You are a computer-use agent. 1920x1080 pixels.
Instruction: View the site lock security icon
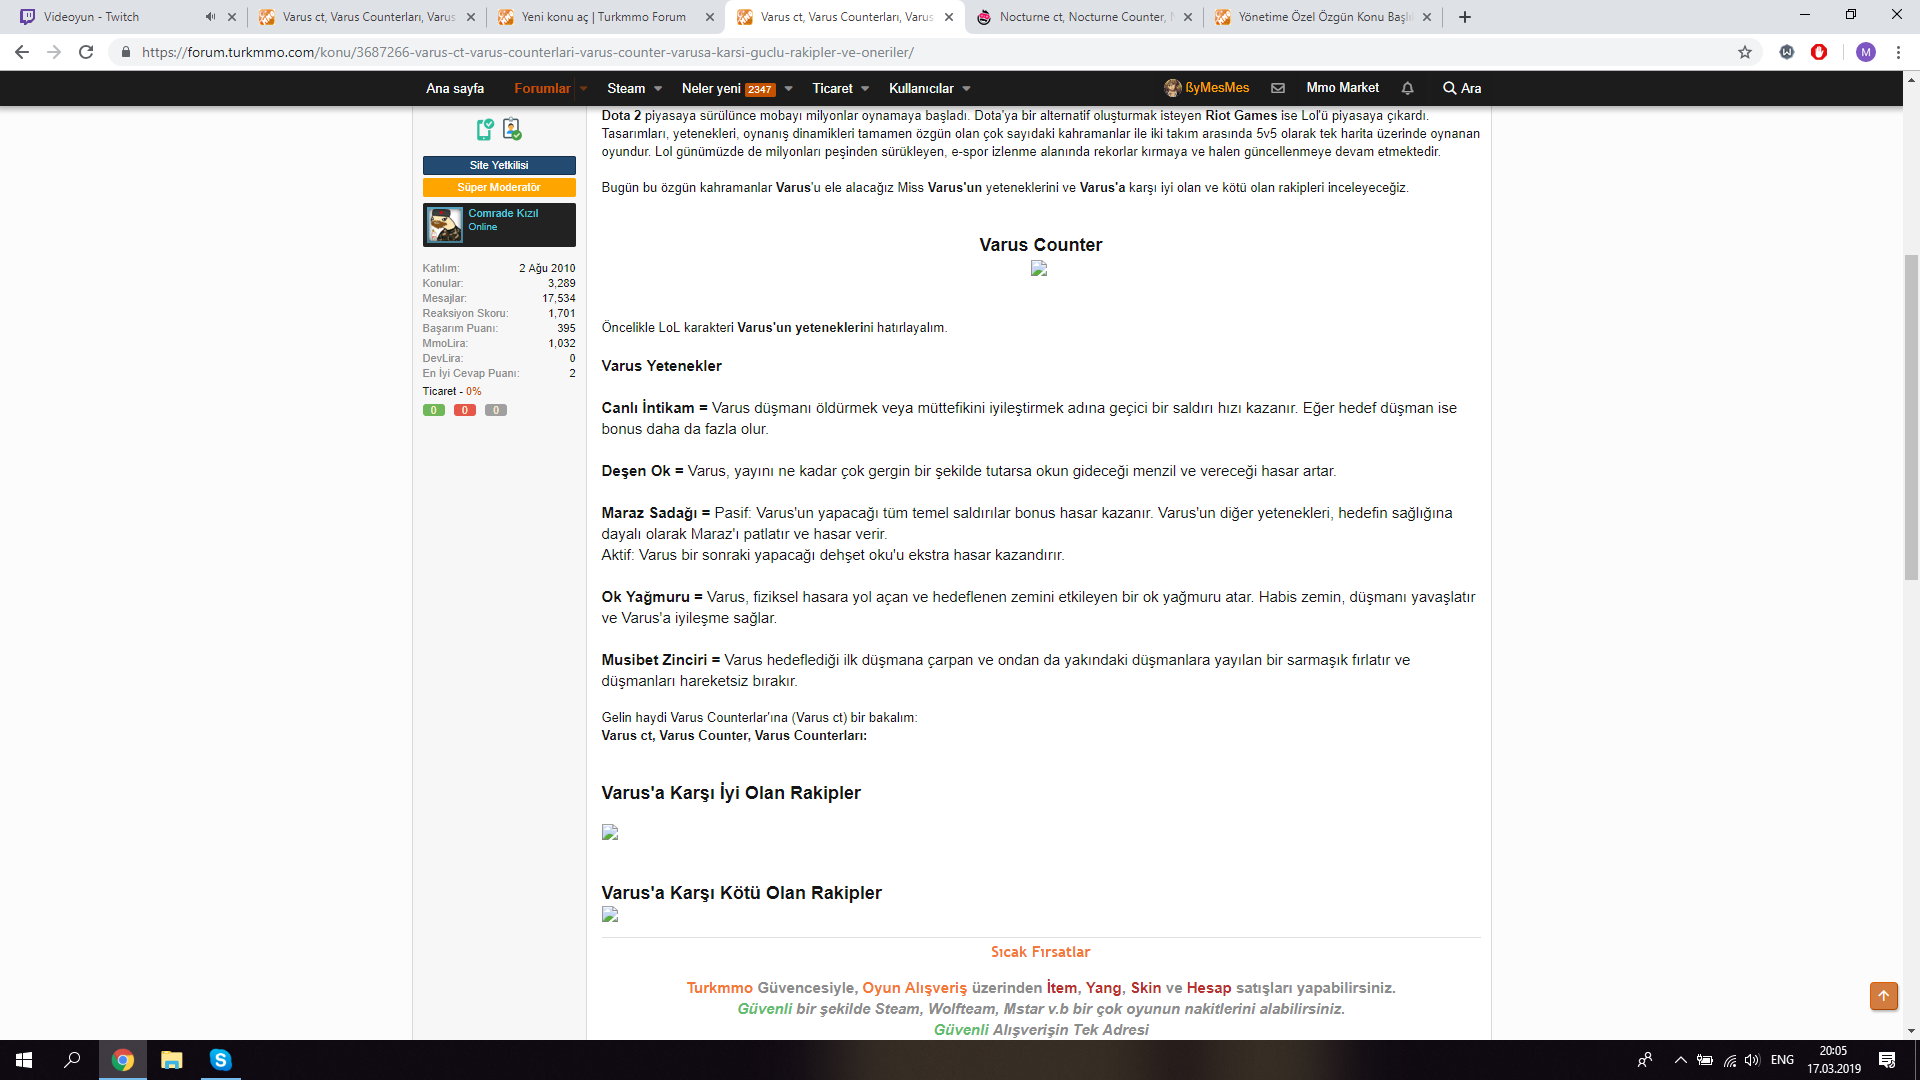point(125,52)
